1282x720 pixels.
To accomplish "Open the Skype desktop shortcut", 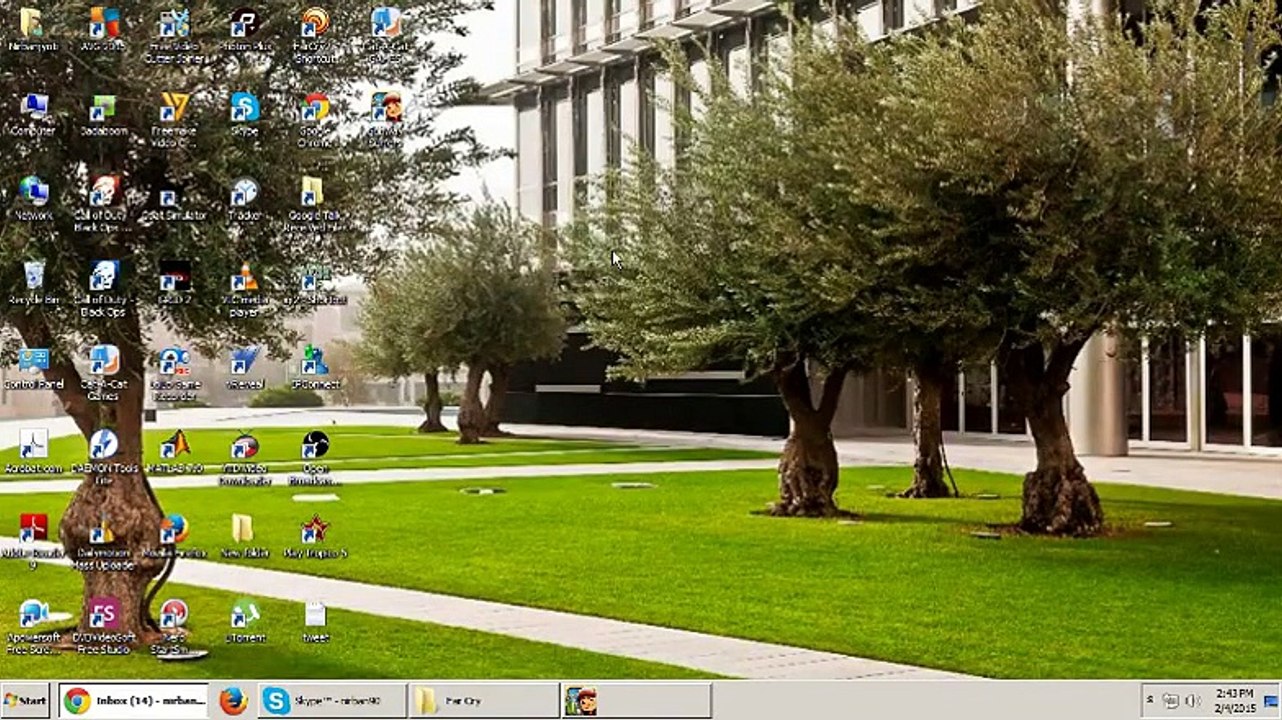I will tap(244, 114).
